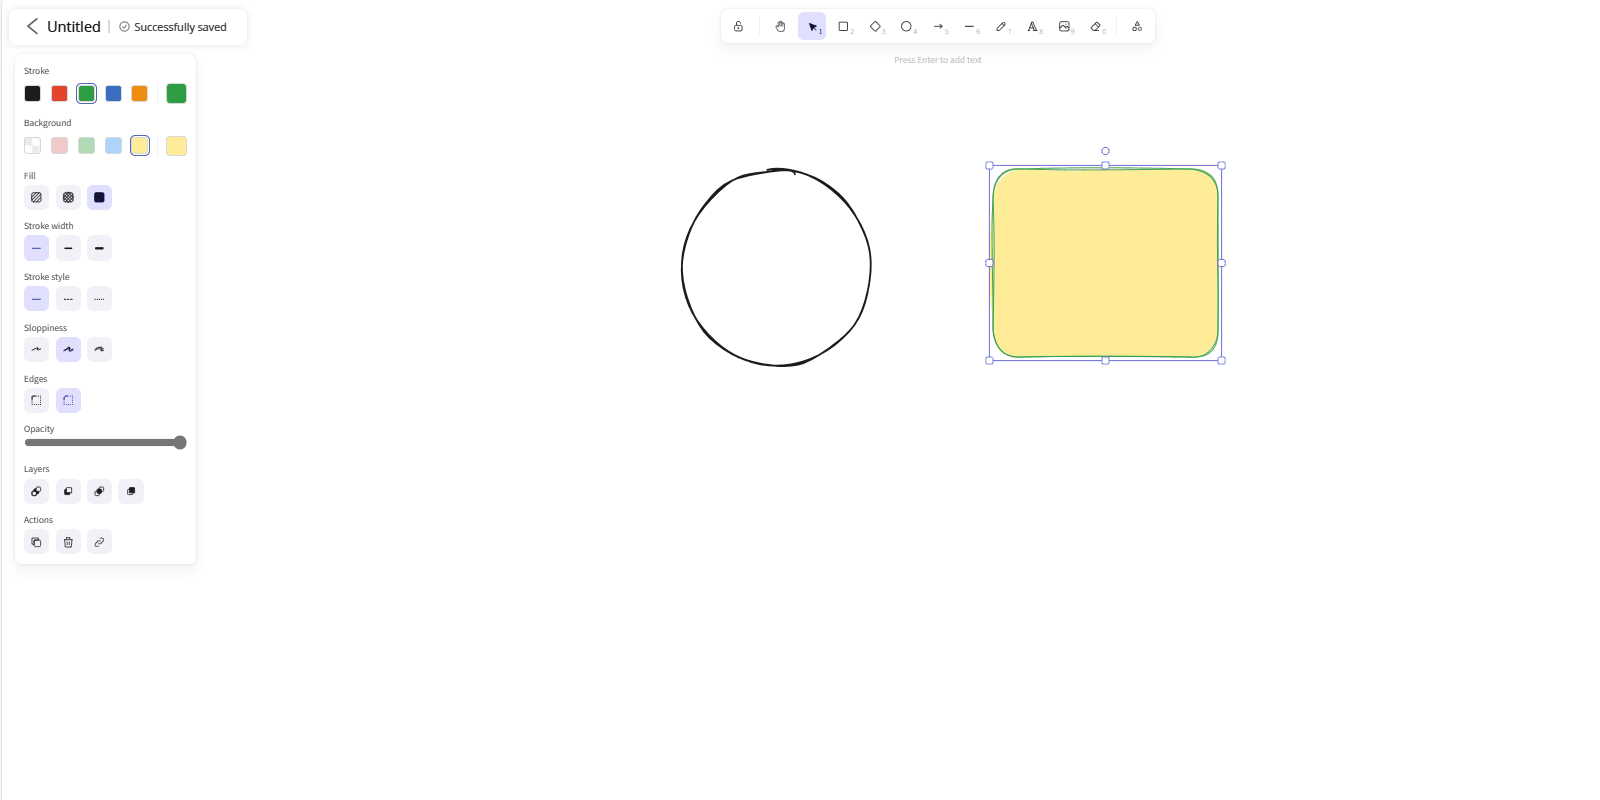Delete the selected shape with trash icon
The height and width of the screenshot is (800, 1600).
pyautogui.click(x=68, y=542)
